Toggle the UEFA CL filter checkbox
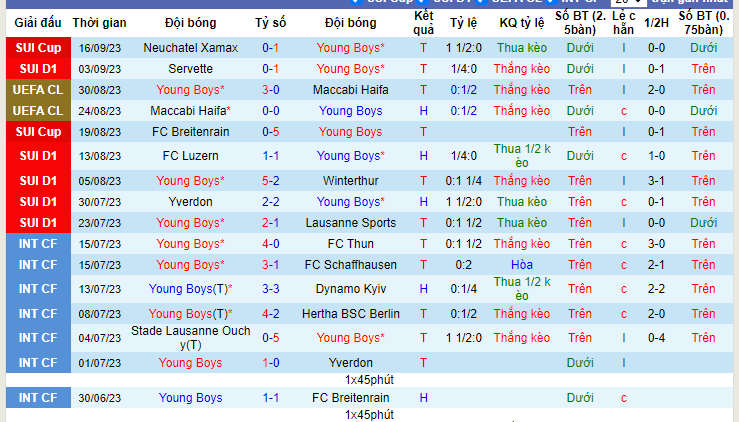Image resolution: width=739 pixels, height=422 pixels. (x=481, y=1)
